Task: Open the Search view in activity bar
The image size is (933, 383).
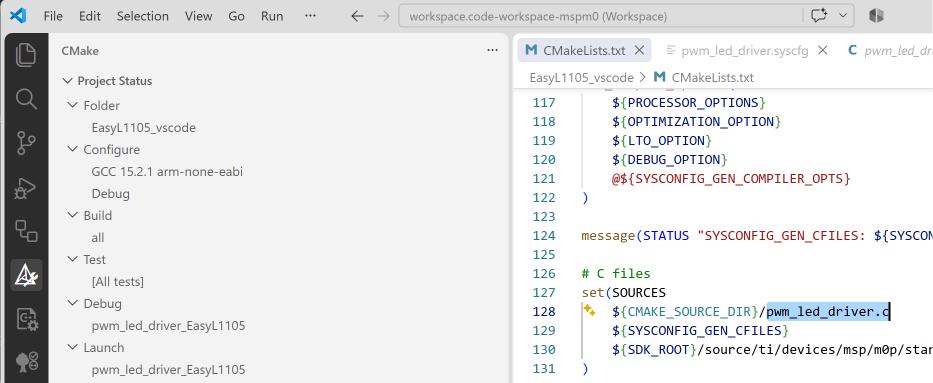Action: [x=26, y=99]
